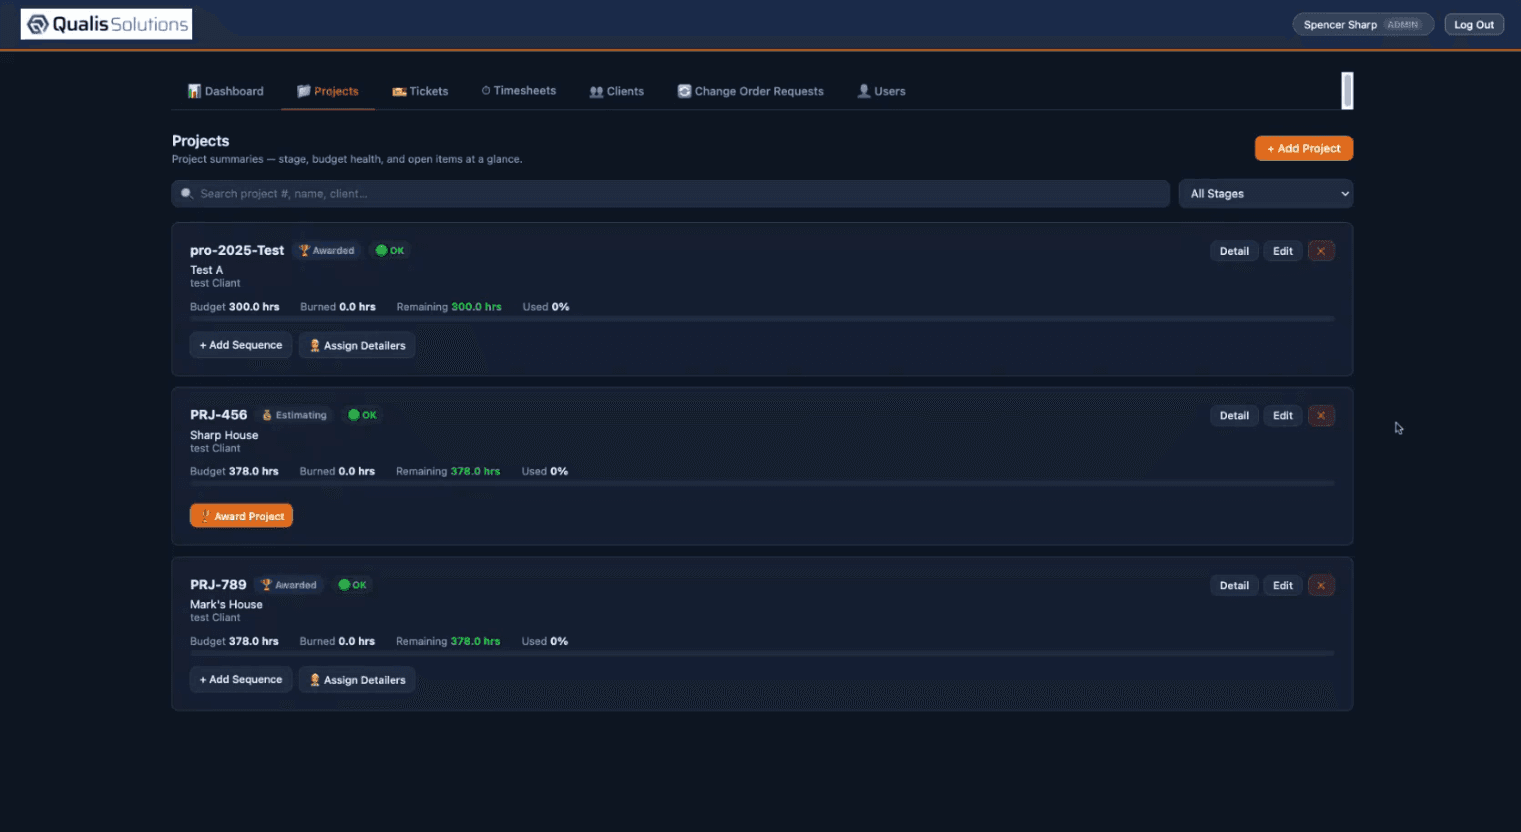Screen dimensions: 1521x832
Task: Click PRJ-456 budget usage progress bar
Action: 762,483
